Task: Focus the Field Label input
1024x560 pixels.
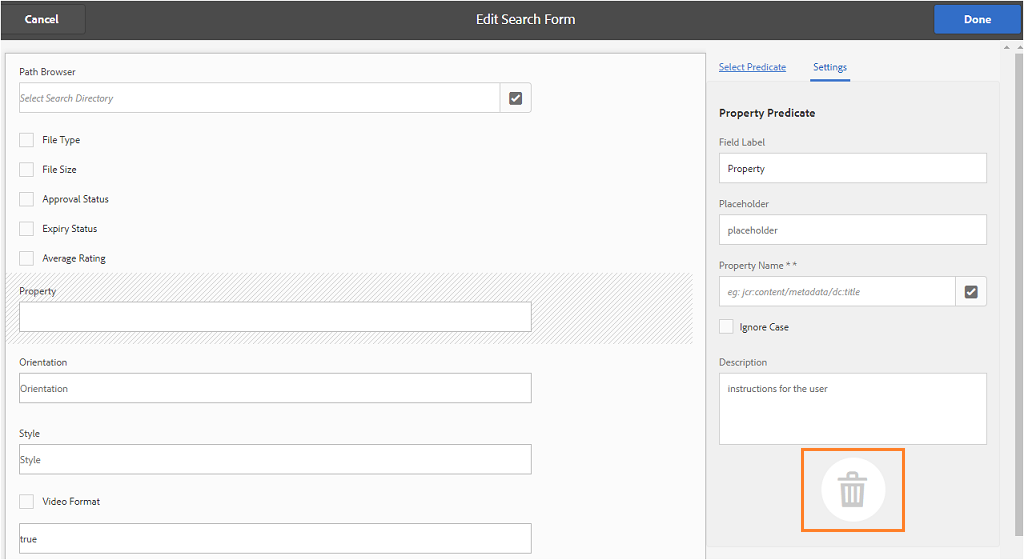Action: point(852,168)
